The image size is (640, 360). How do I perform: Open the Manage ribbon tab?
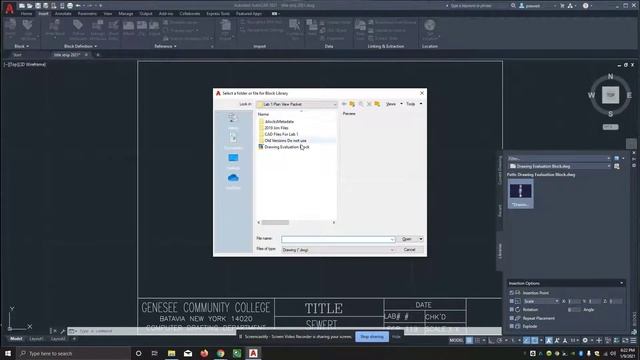[126, 13]
